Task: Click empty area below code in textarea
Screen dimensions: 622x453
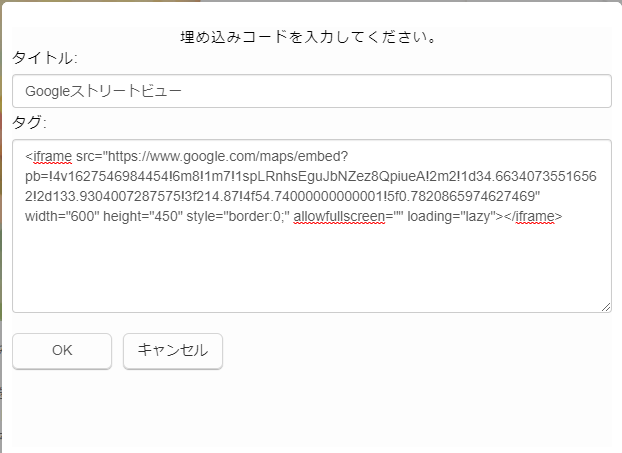Action: pyautogui.click(x=312, y=268)
